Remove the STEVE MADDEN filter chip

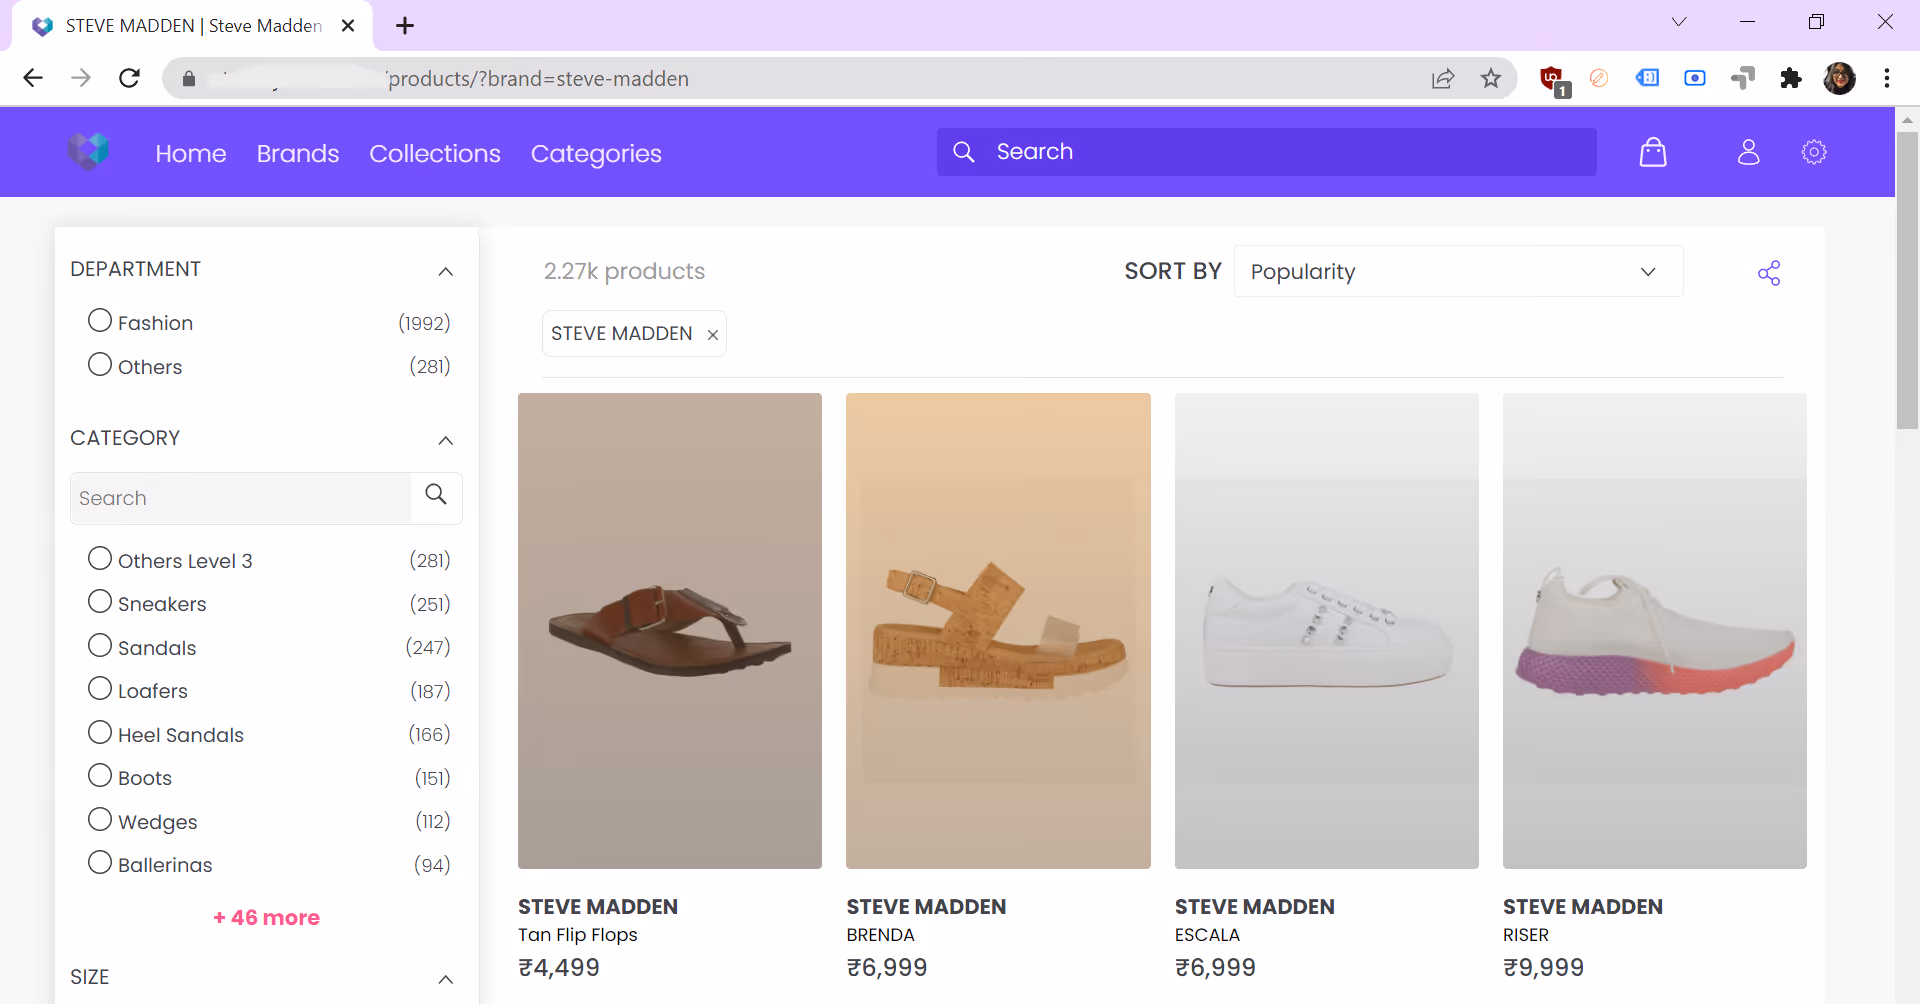(x=713, y=335)
